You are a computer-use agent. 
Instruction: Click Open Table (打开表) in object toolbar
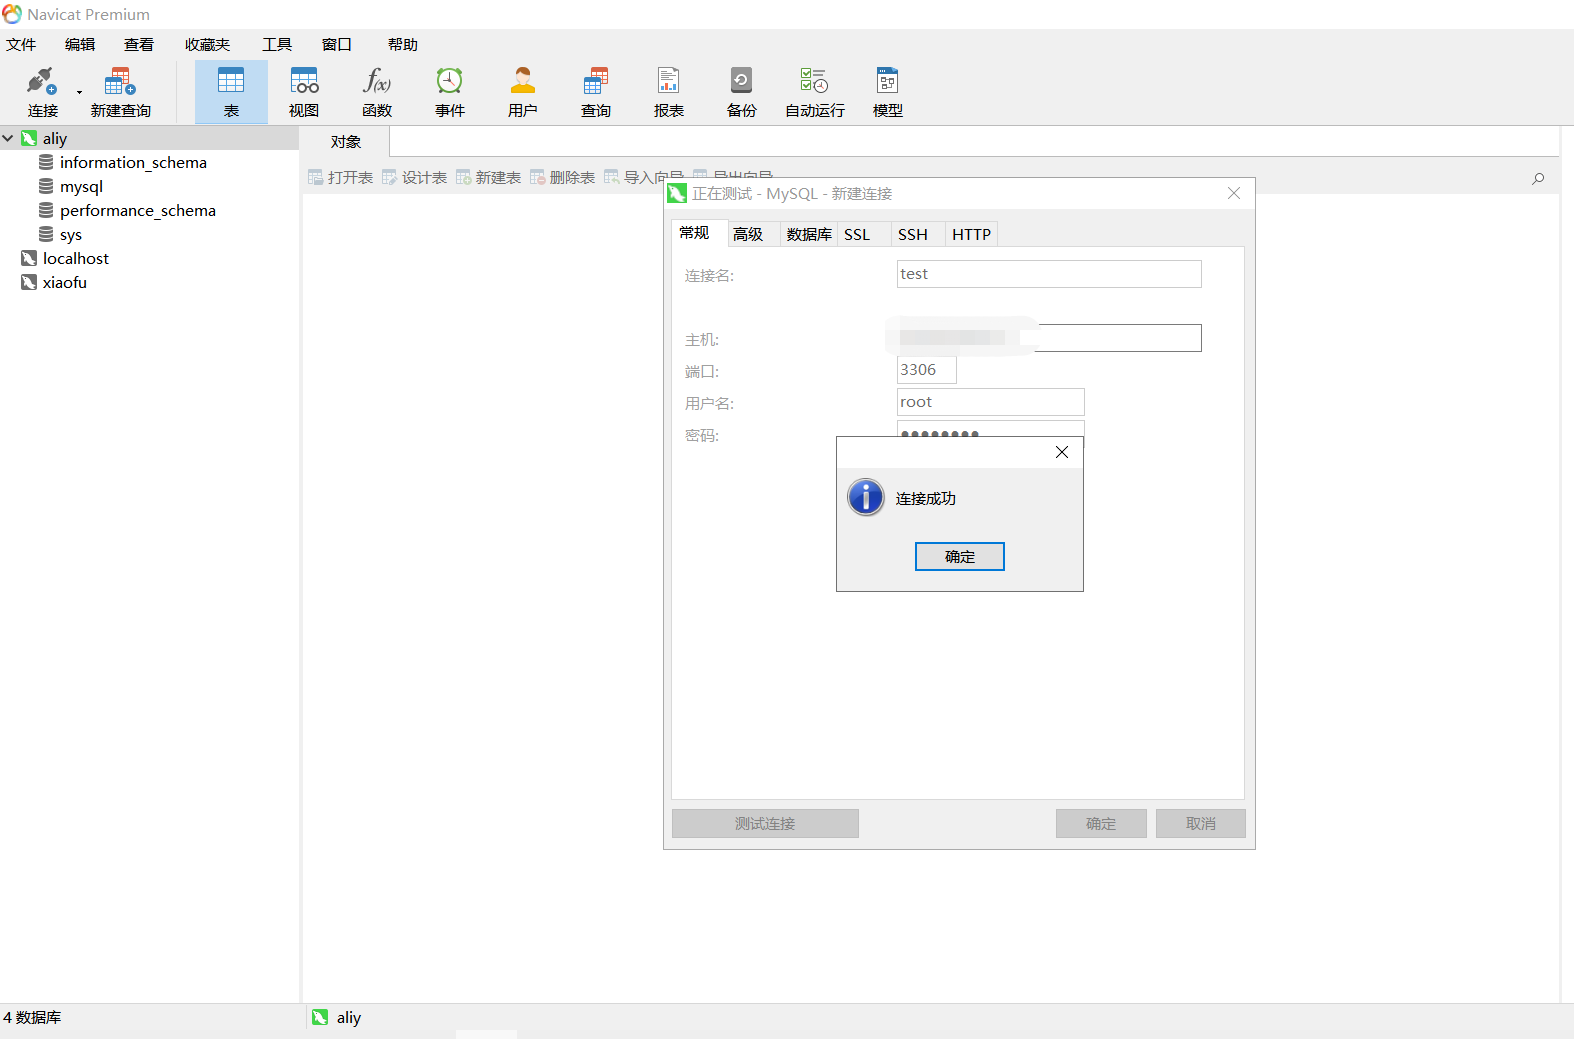(x=340, y=177)
